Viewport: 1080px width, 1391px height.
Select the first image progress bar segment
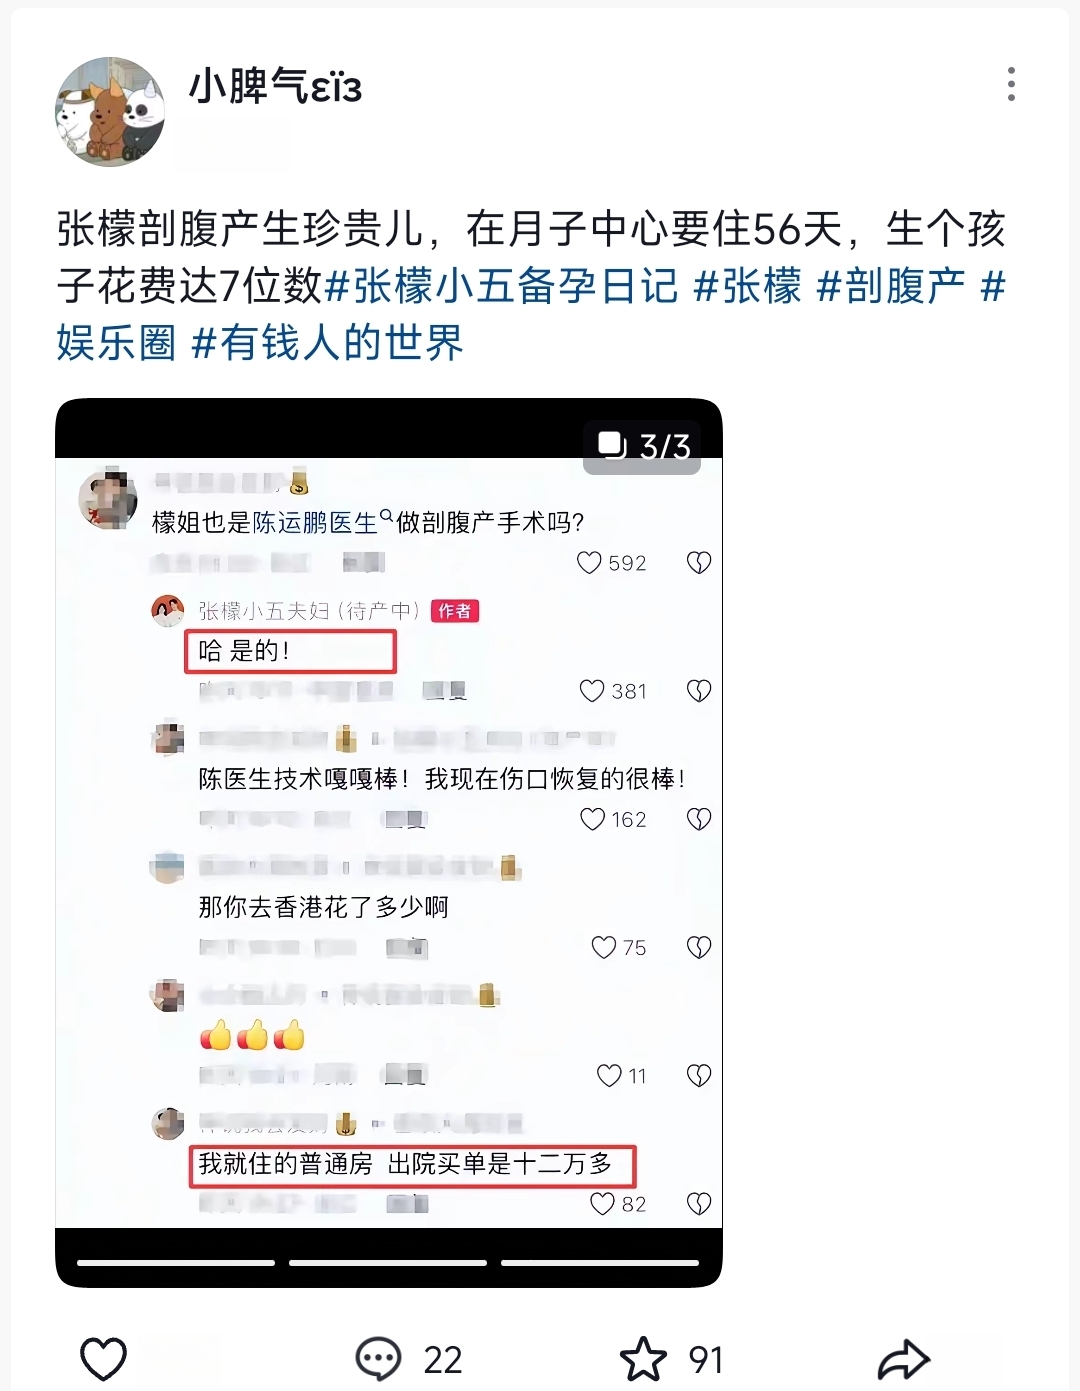176,1263
